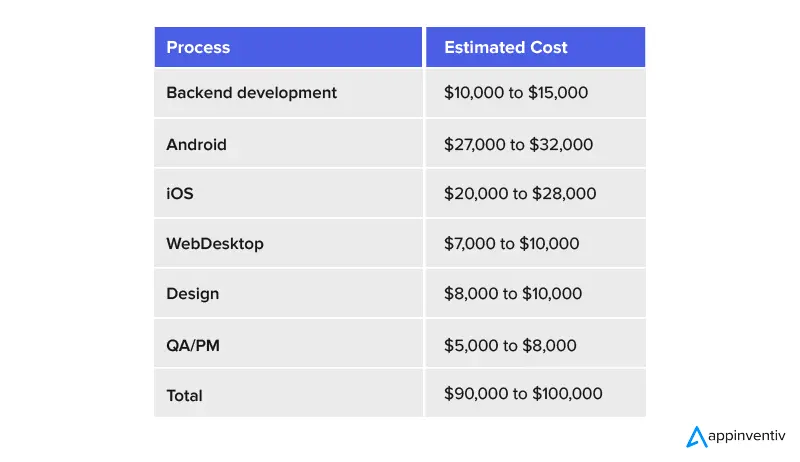Image resolution: width=800 pixels, height=462 pixels.
Task: Select the $5,000 to $8,000 cost cell
Action: pos(510,345)
